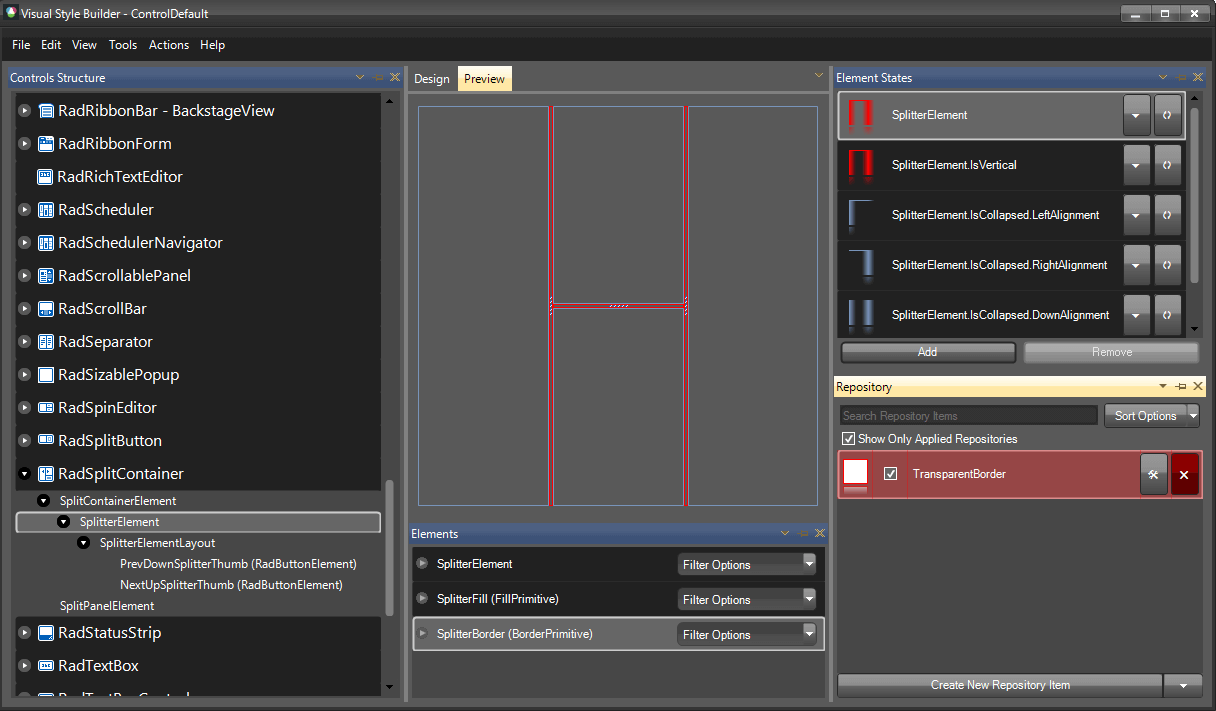1216x711 pixels.
Task: Close the Elements panel
Action: (x=820, y=534)
